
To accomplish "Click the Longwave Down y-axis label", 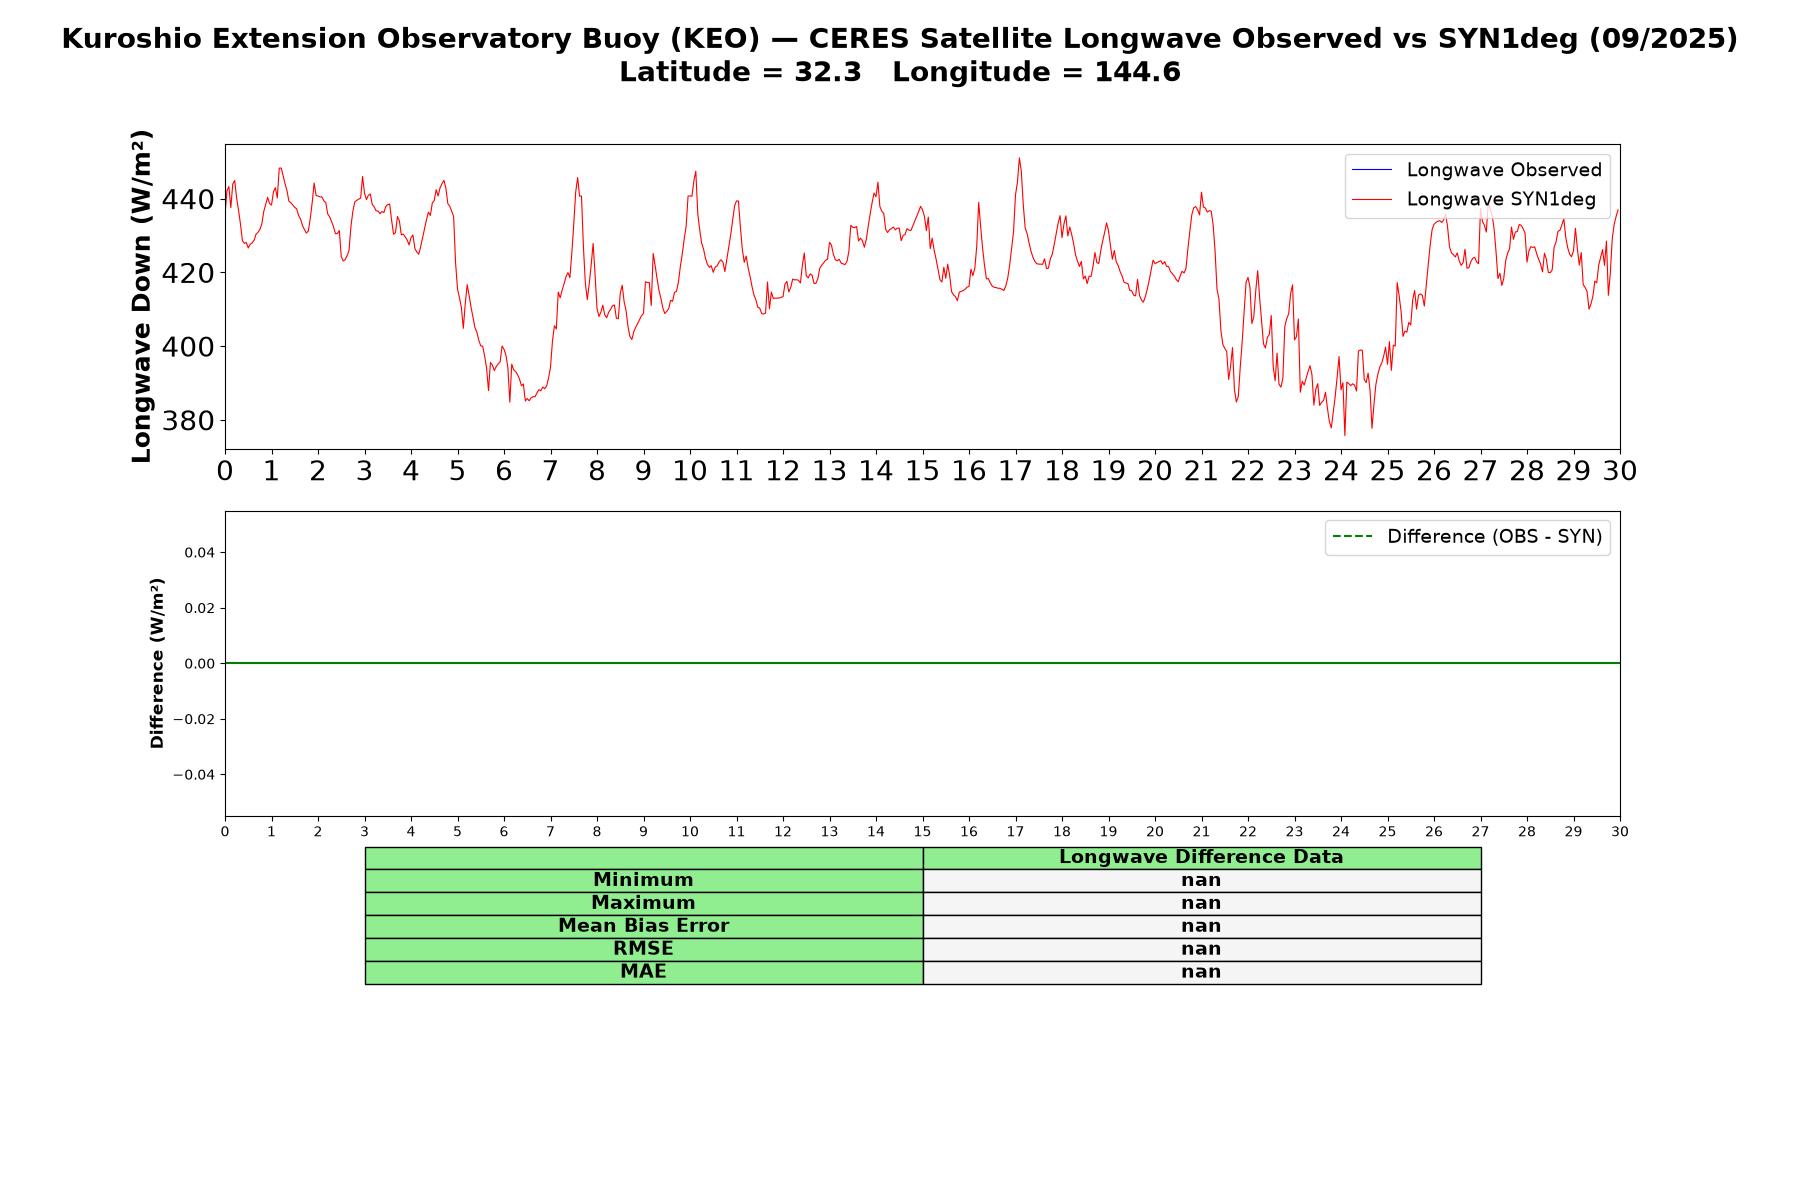I will click(x=142, y=296).
